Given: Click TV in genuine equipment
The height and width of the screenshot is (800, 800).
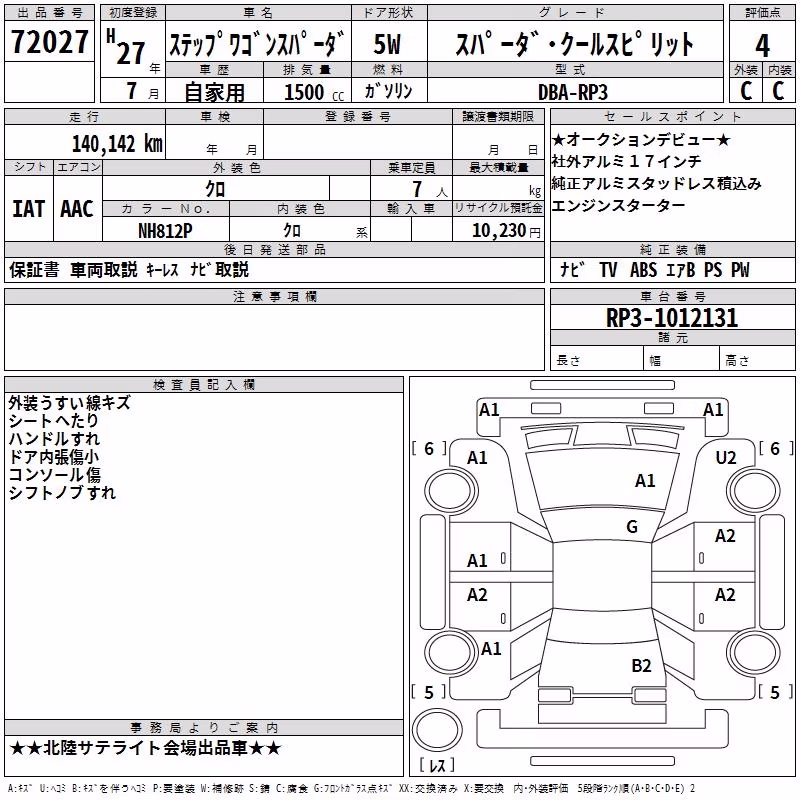Looking at the screenshot, I should pos(608,269).
